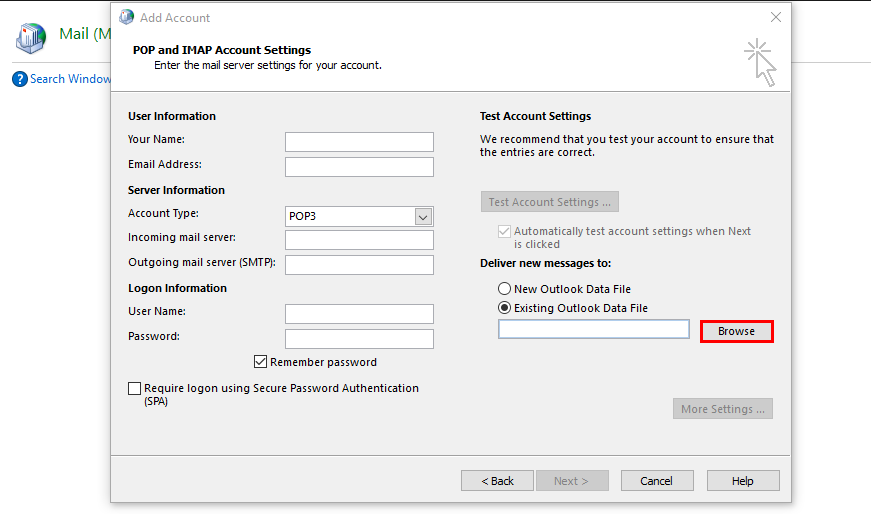
Task: Toggle Automatically test account settings checkbox
Action: click(504, 231)
